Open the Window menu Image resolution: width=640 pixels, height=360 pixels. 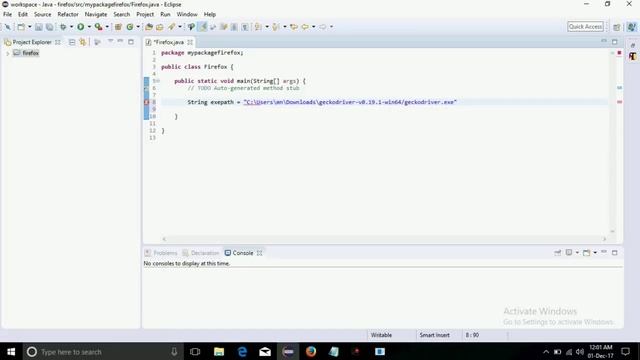(187, 14)
